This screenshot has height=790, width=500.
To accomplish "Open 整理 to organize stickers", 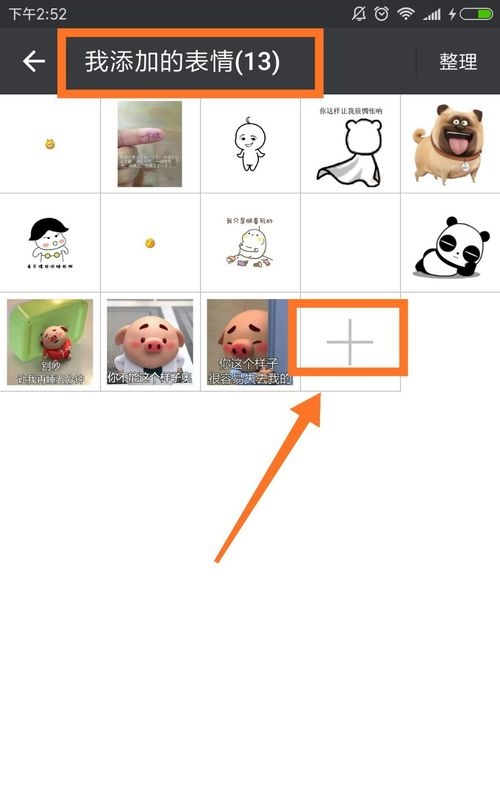I will pos(458,61).
